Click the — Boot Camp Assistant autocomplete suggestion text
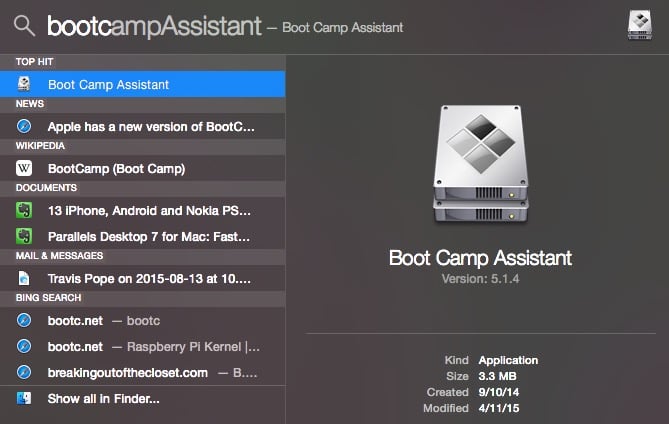Screen dimensions: 669x424 335,27
